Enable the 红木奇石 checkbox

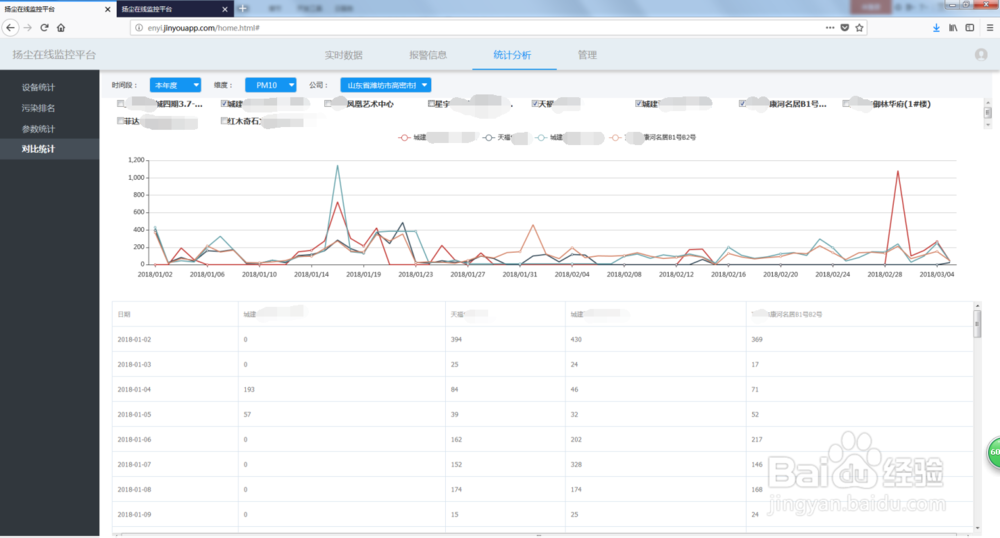point(224,121)
